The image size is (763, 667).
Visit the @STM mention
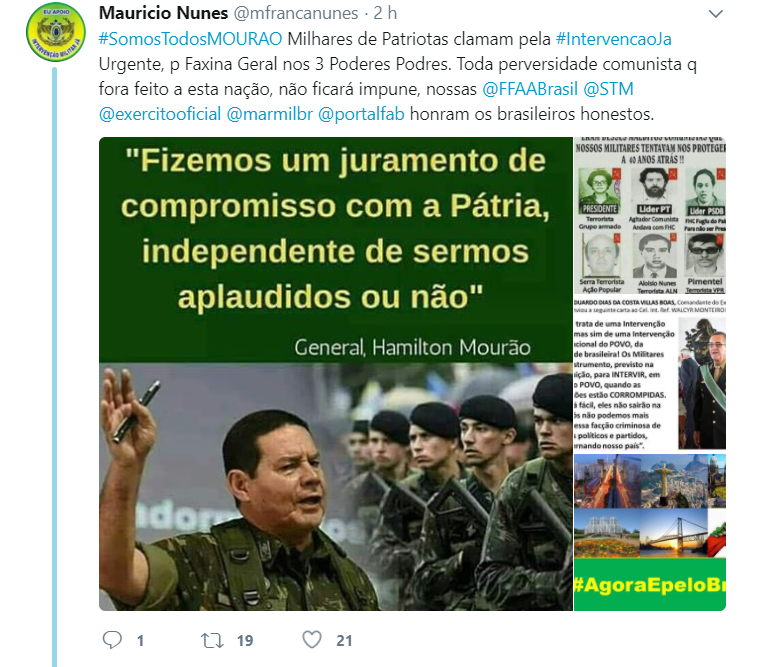tap(608, 89)
